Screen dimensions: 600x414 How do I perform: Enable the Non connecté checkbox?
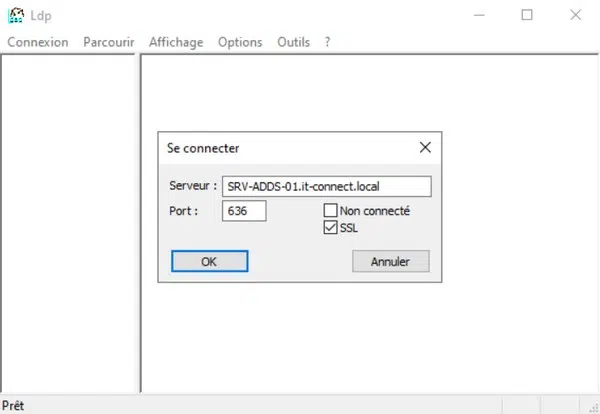(x=330, y=210)
